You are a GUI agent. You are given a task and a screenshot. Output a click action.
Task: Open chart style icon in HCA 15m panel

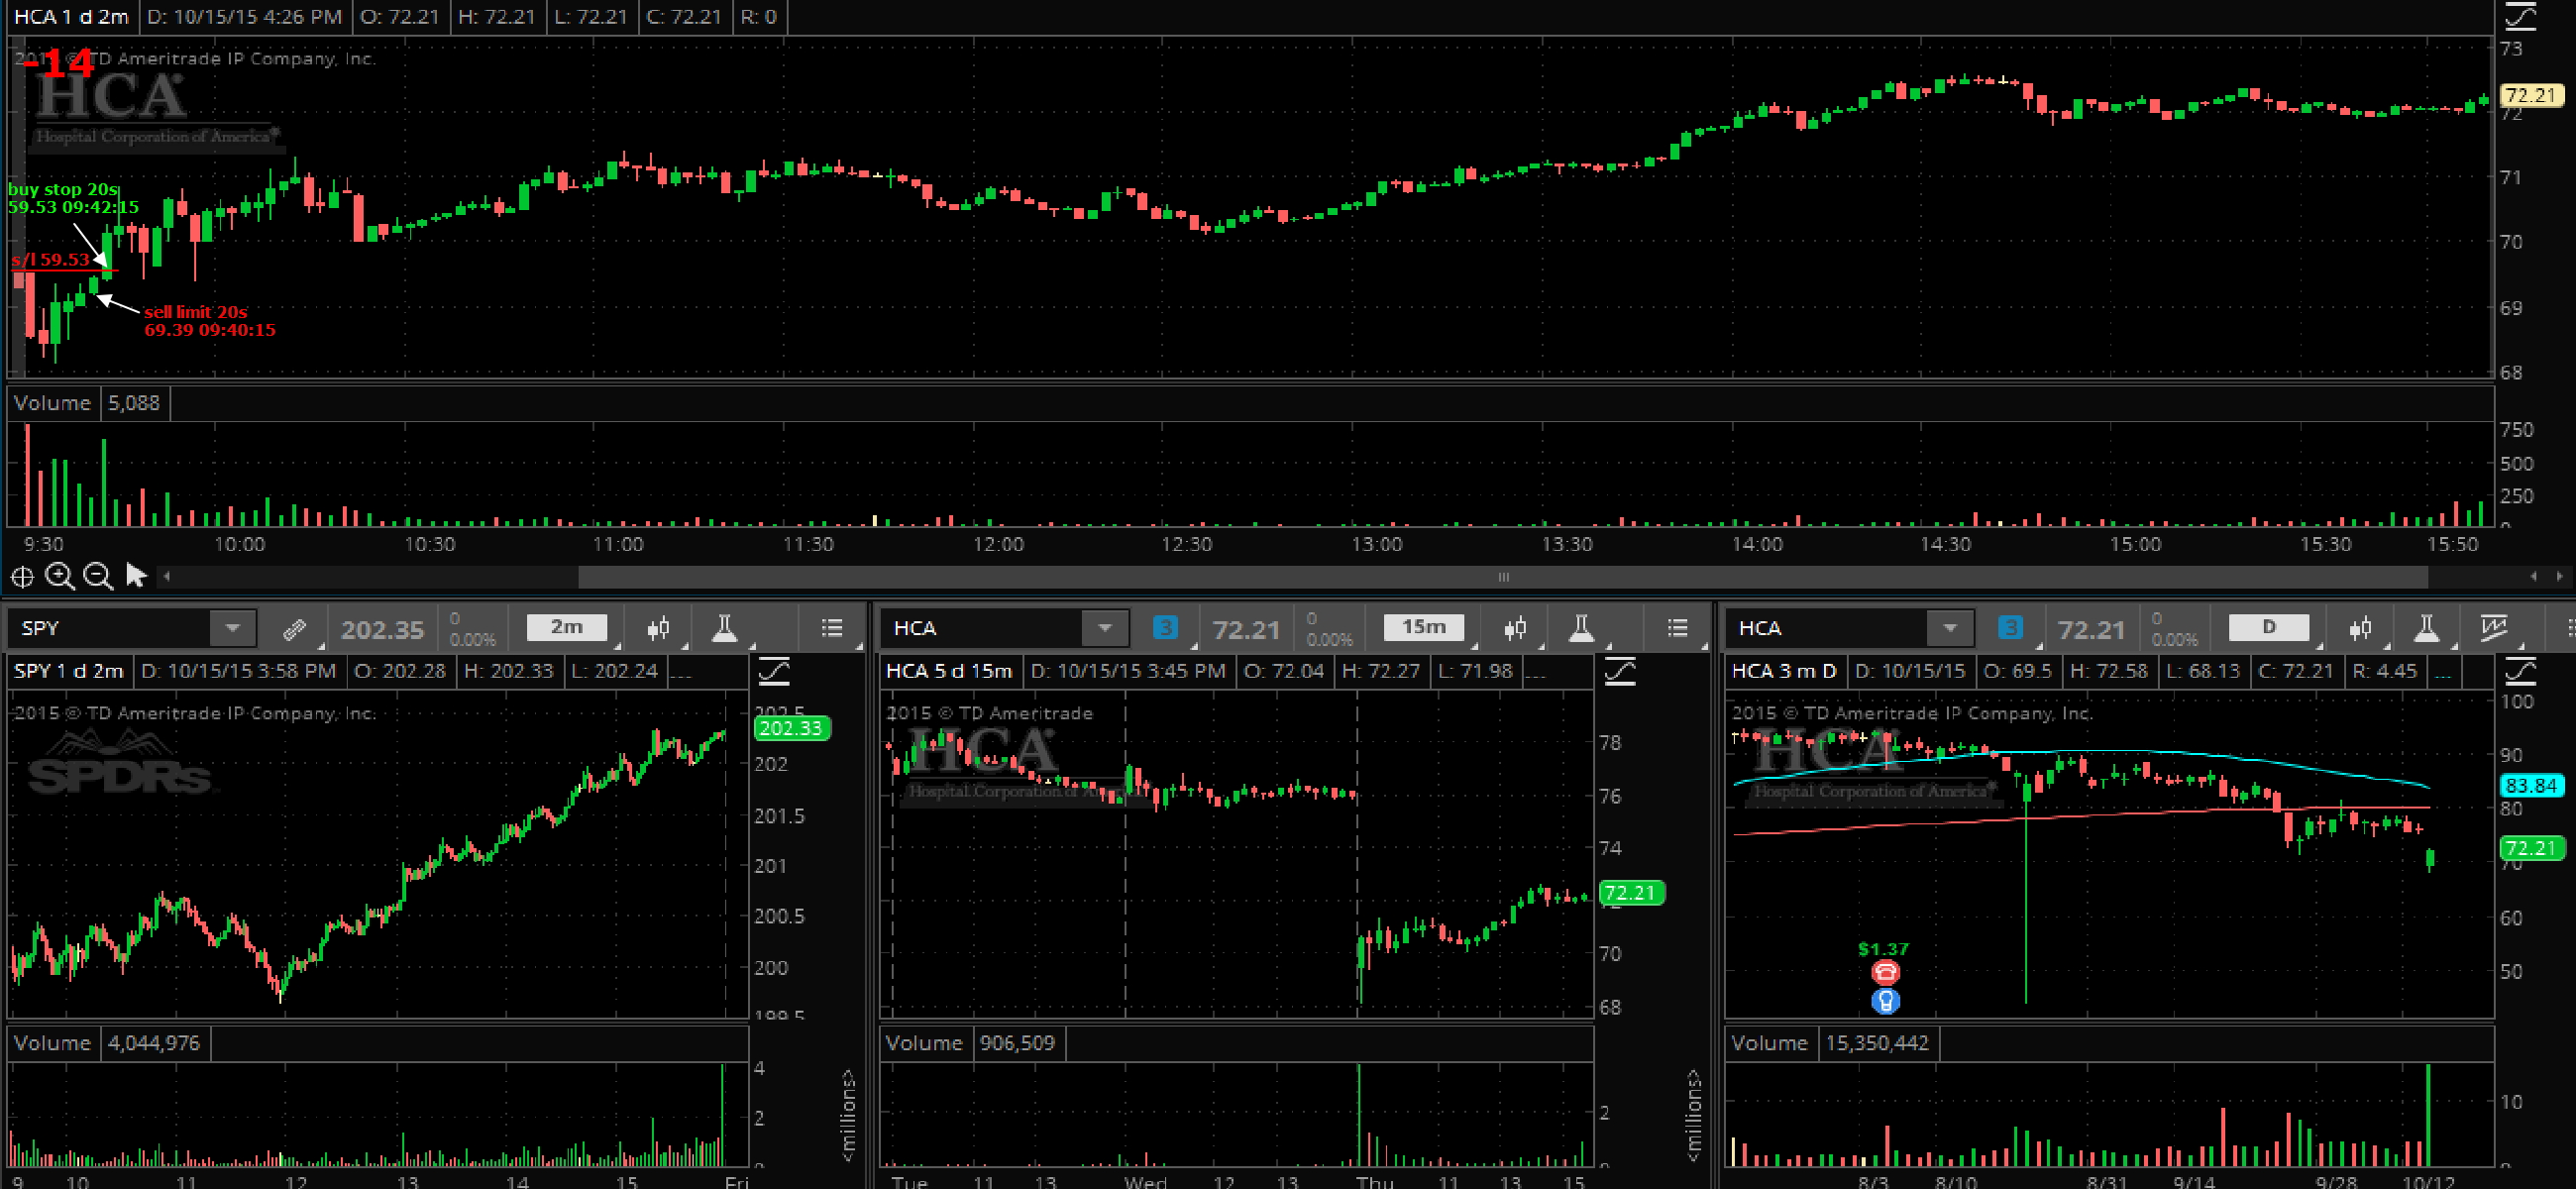[x=1515, y=628]
